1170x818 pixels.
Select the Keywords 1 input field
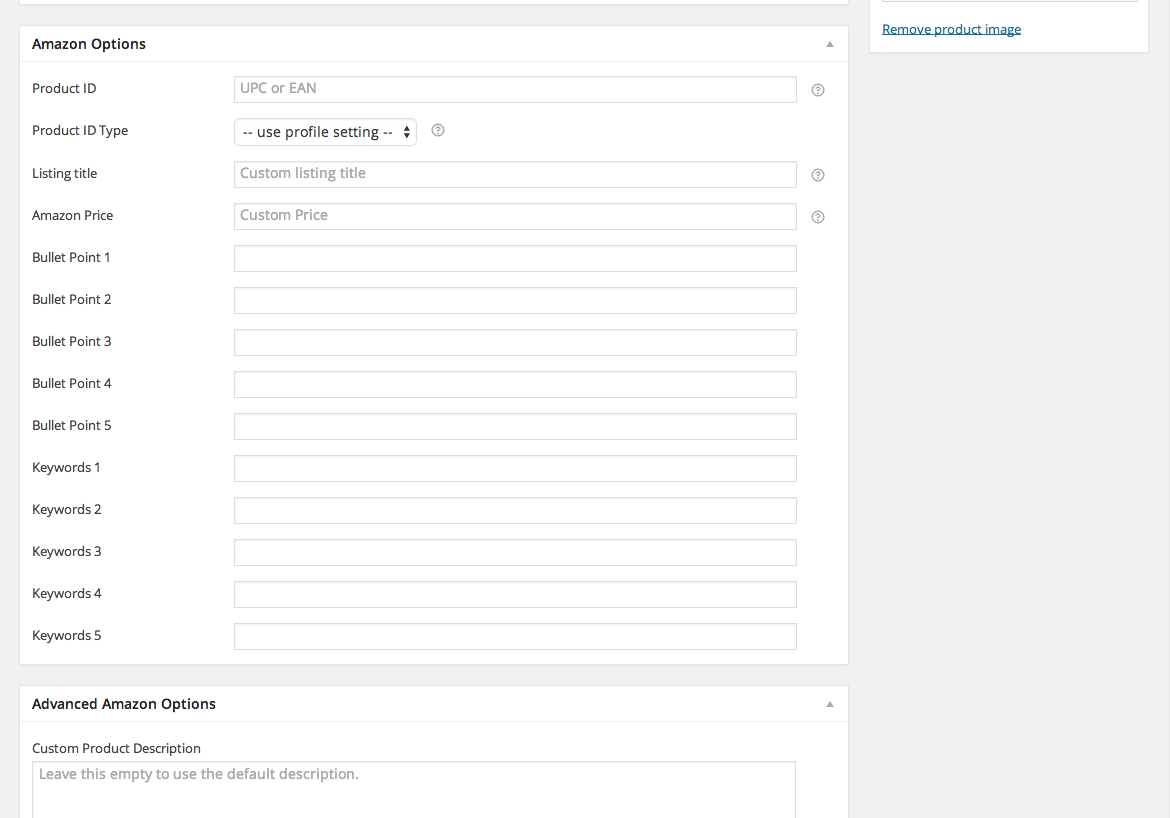(x=515, y=469)
